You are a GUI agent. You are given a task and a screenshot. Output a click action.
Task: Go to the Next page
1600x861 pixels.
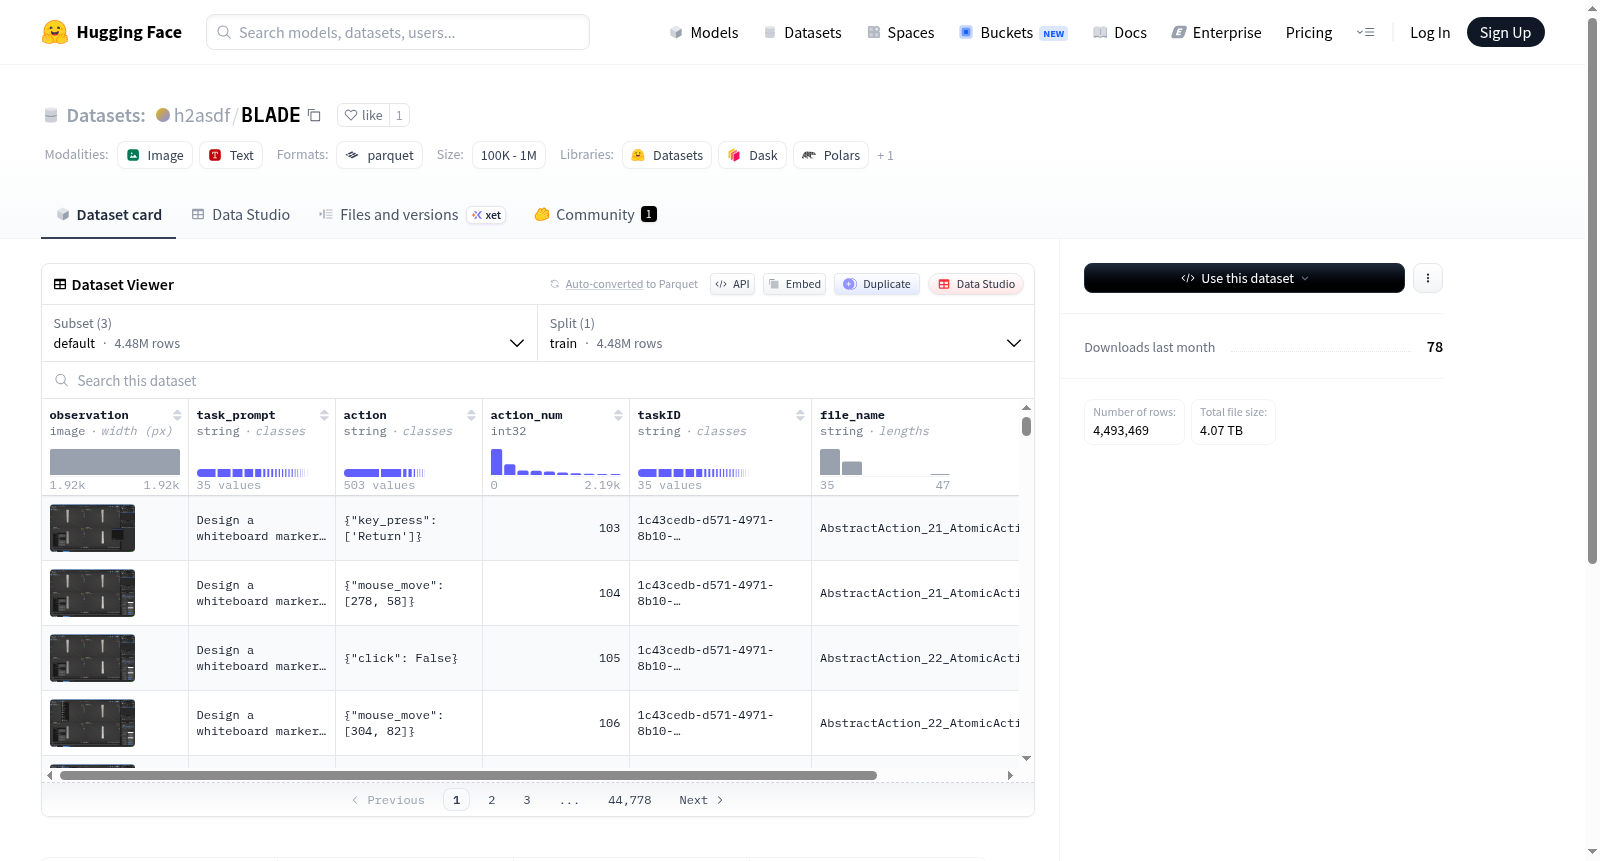point(701,800)
